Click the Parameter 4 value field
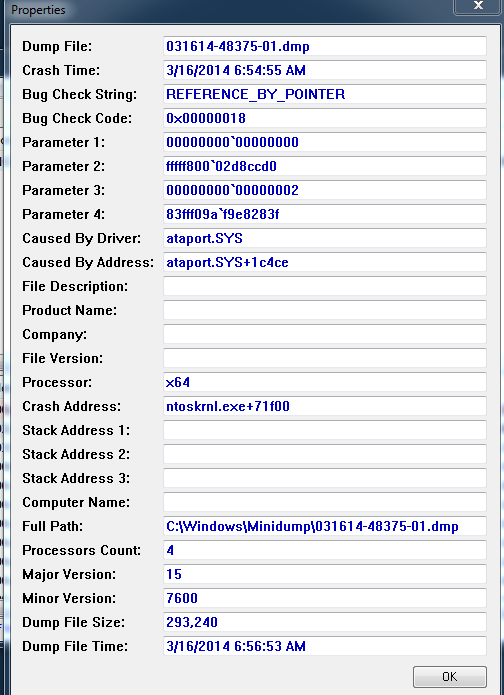The width and height of the screenshot is (504, 695). pyautogui.click(x=324, y=214)
